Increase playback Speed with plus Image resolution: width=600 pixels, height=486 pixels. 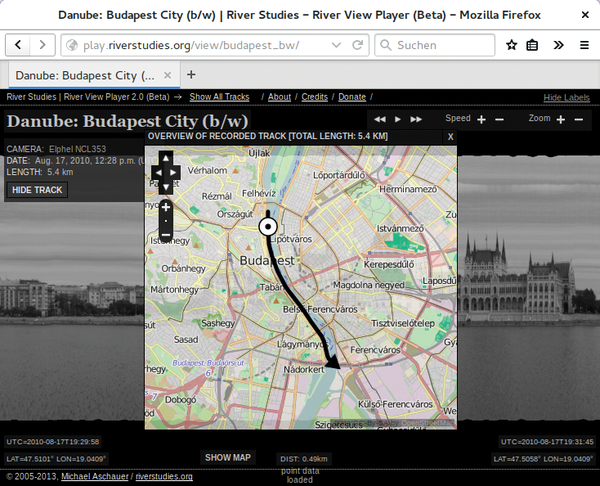tap(481, 119)
